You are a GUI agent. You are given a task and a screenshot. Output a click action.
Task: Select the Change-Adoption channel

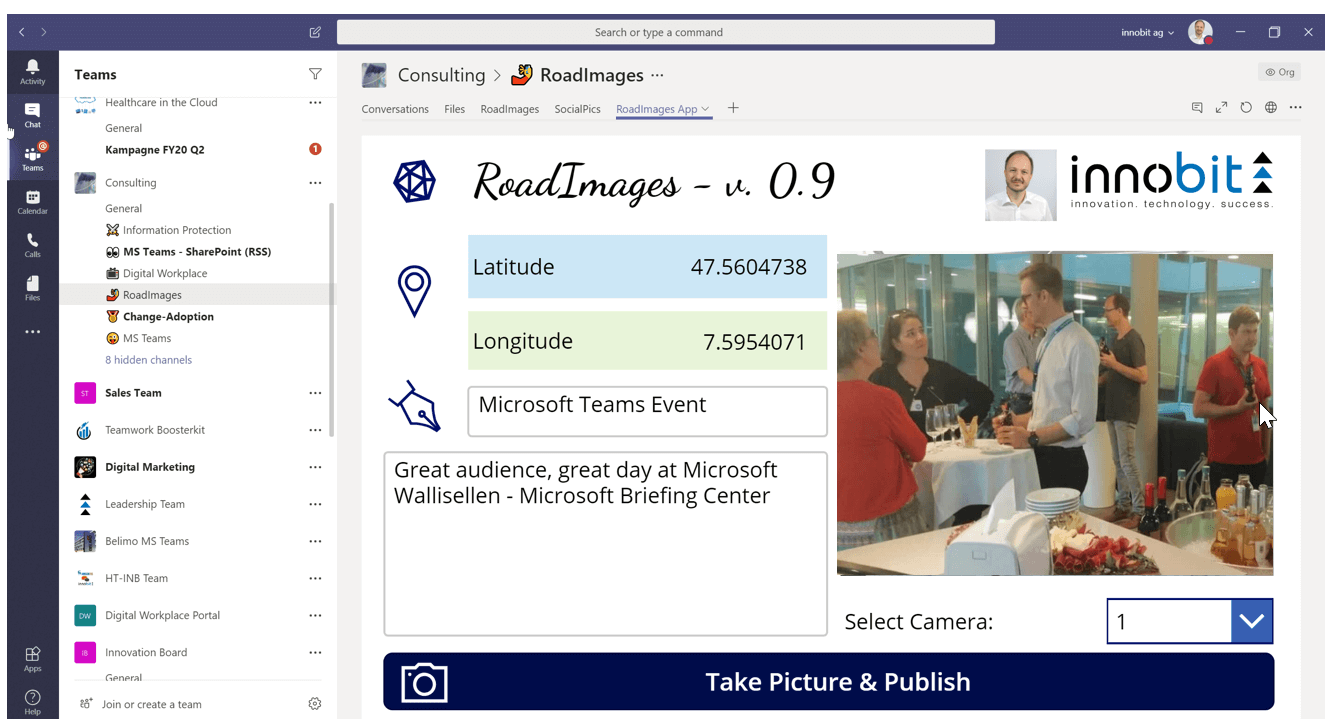tap(168, 317)
